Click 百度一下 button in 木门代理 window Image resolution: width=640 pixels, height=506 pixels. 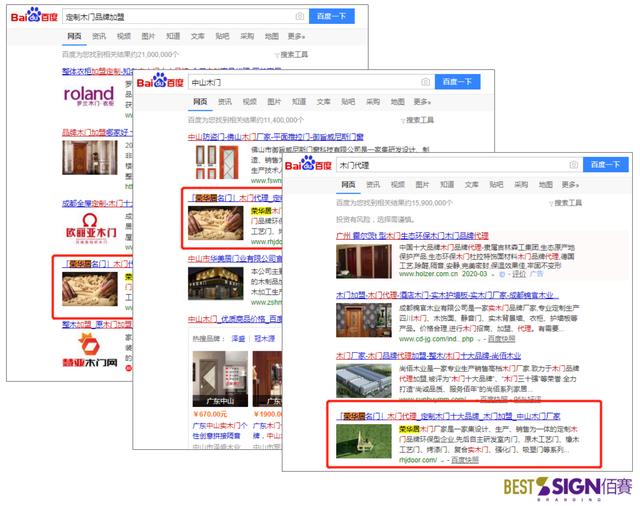tap(606, 164)
